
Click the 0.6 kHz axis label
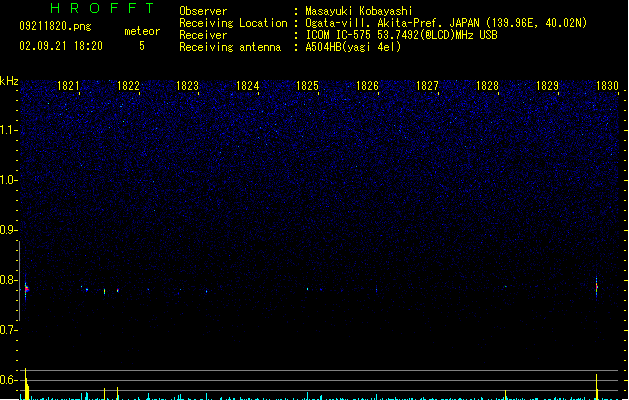(x=8, y=380)
